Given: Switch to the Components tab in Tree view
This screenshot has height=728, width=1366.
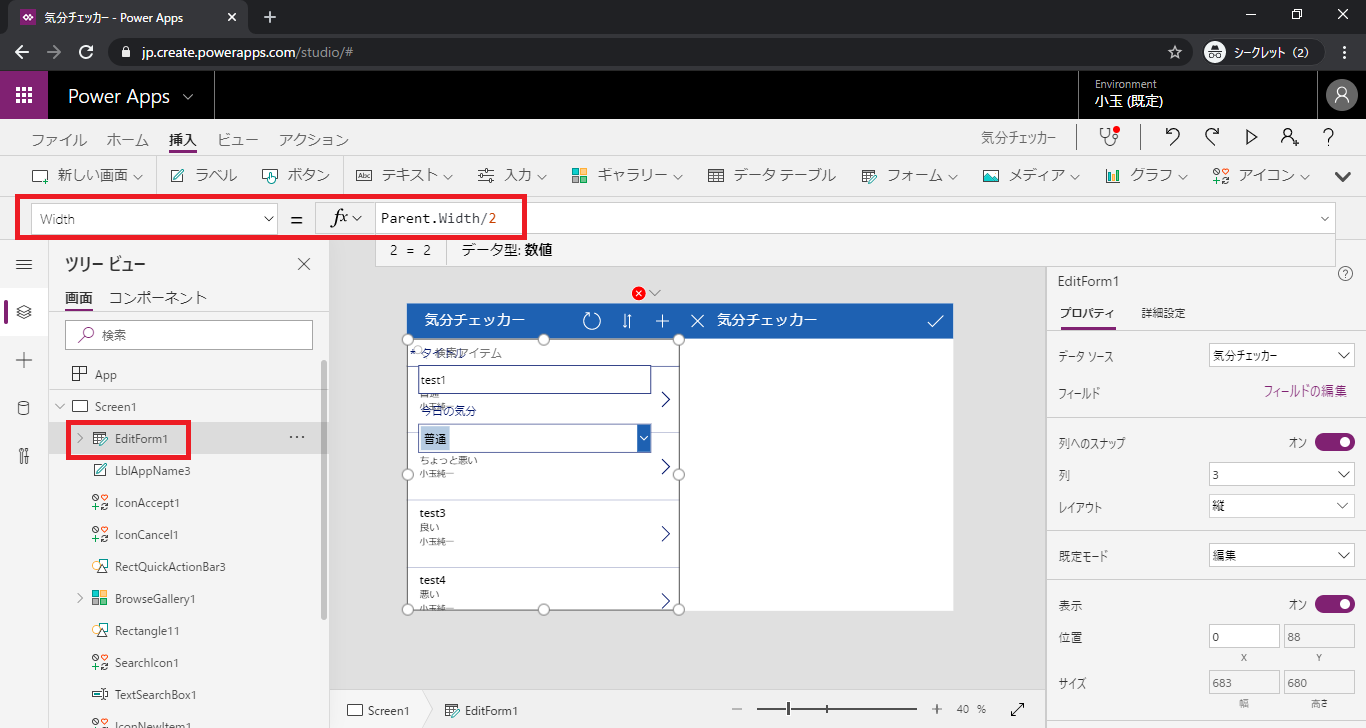Looking at the screenshot, I should pos(158,298).
